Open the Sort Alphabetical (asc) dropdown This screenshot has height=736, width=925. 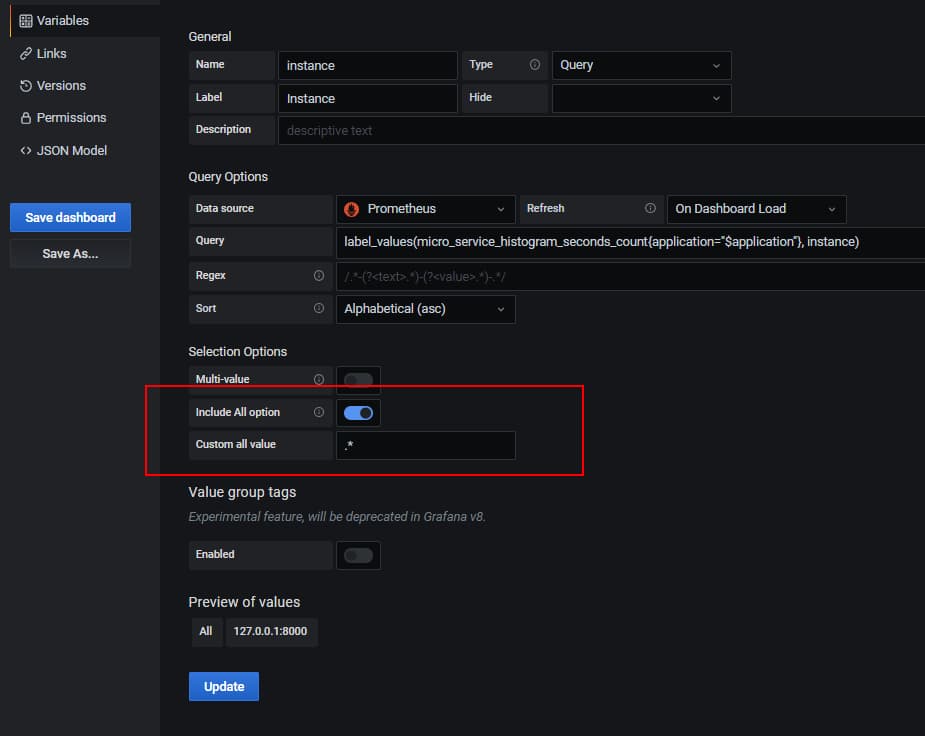pyautogui.click(x=425, y=309)
